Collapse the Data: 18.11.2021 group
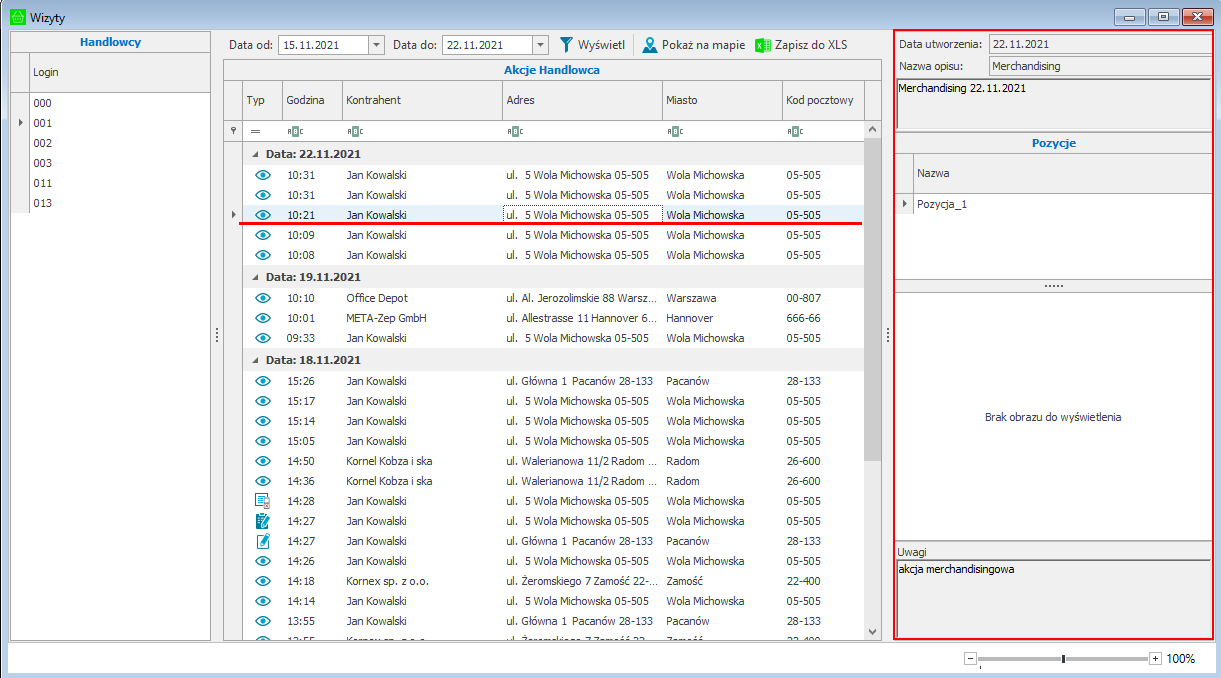The width and height of the screenshot is (1221, 678). tap(256, 360)
